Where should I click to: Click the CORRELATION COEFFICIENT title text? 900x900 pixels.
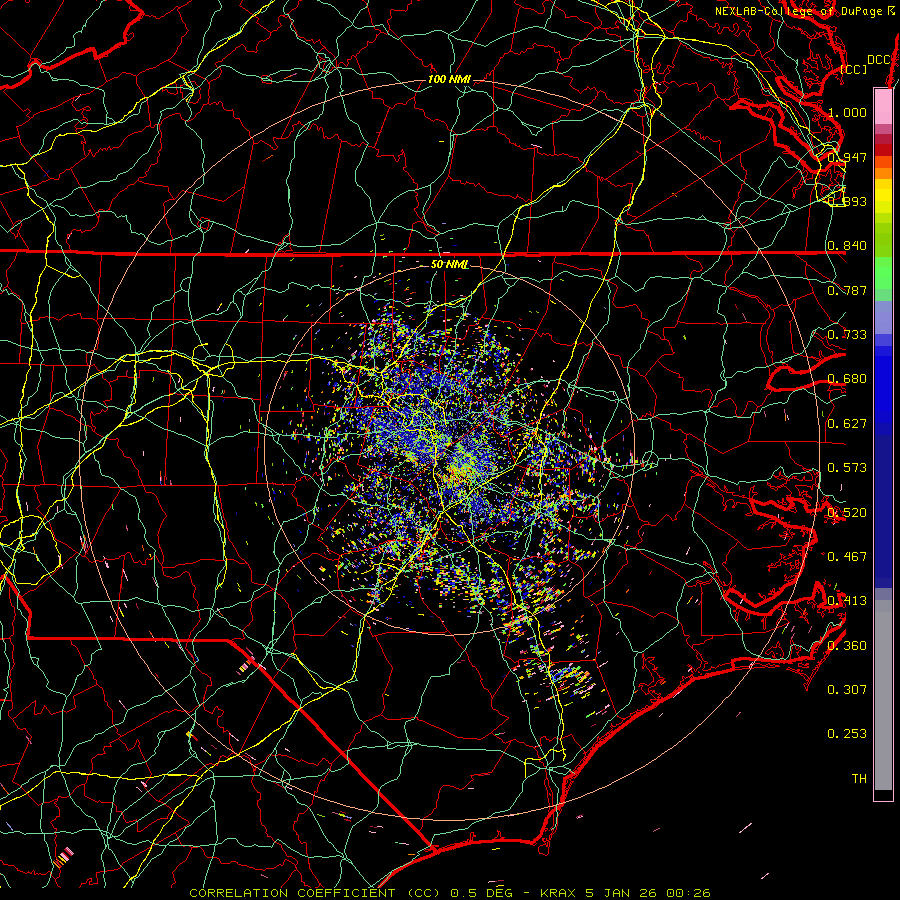(x=292, y=893)
